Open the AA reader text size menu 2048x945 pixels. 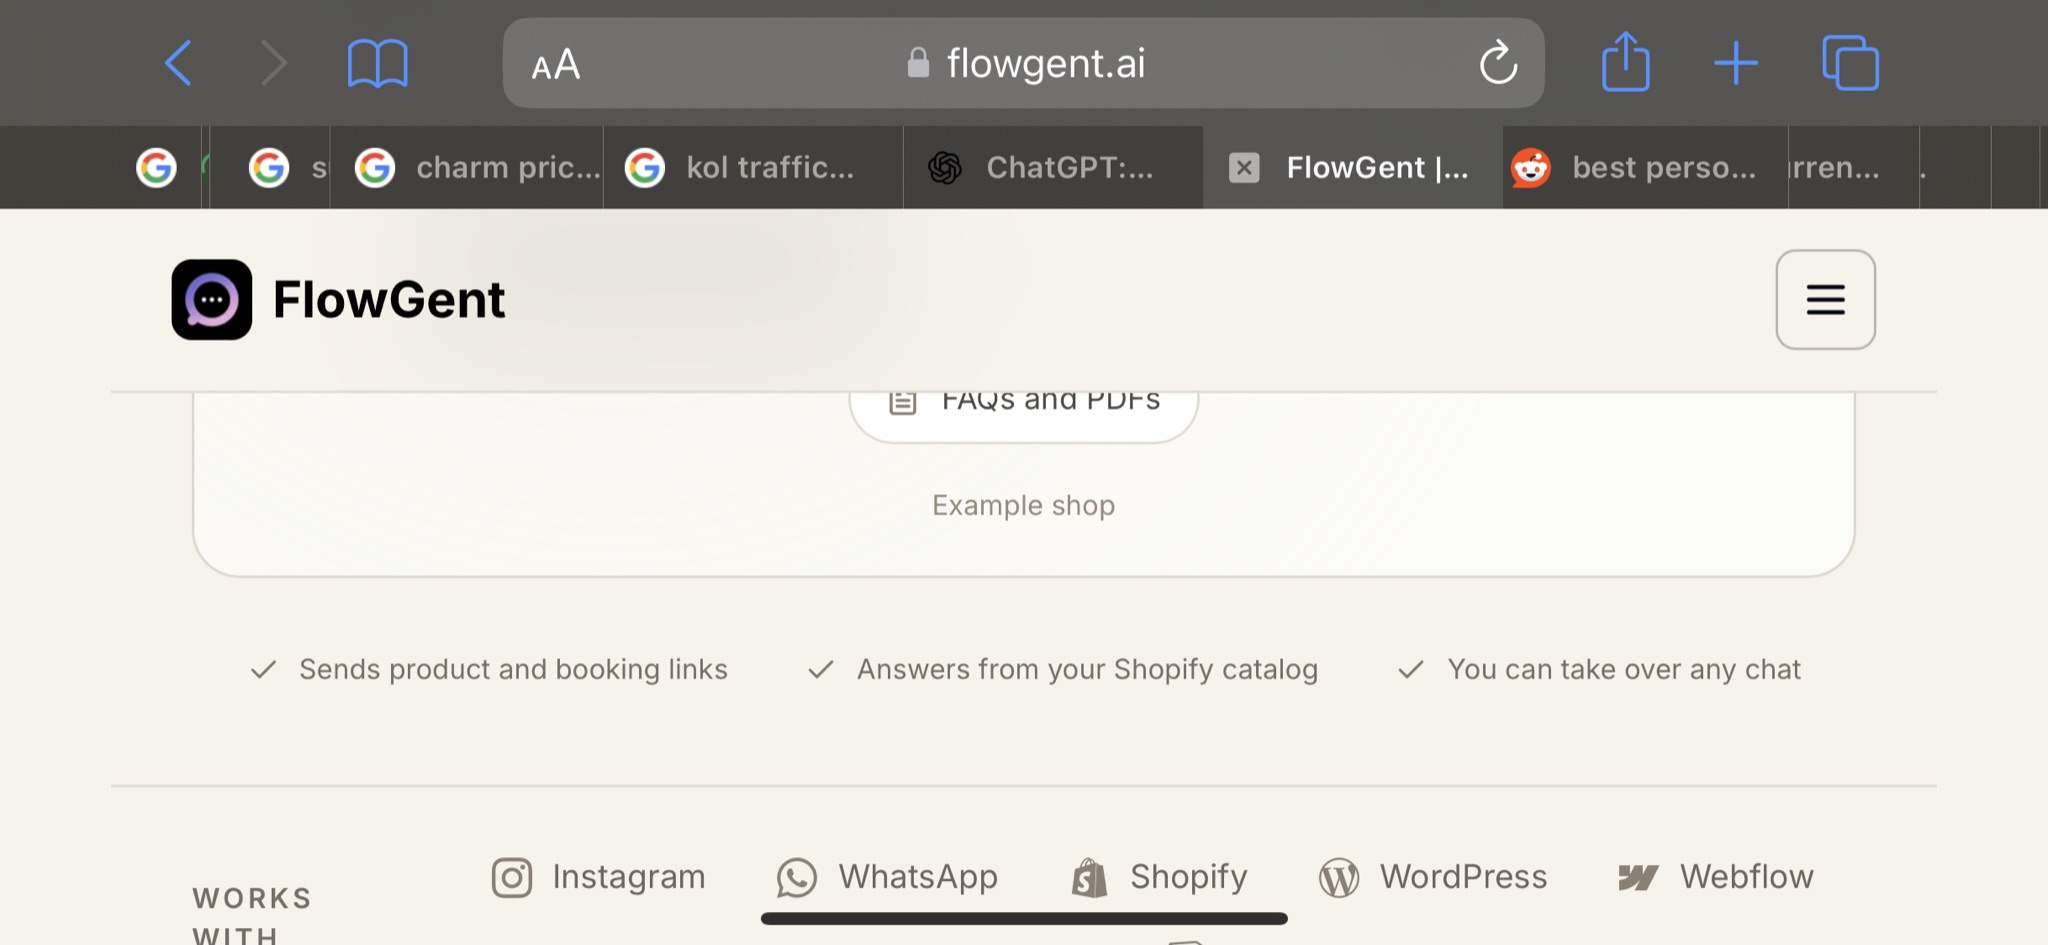coord(556,66)
